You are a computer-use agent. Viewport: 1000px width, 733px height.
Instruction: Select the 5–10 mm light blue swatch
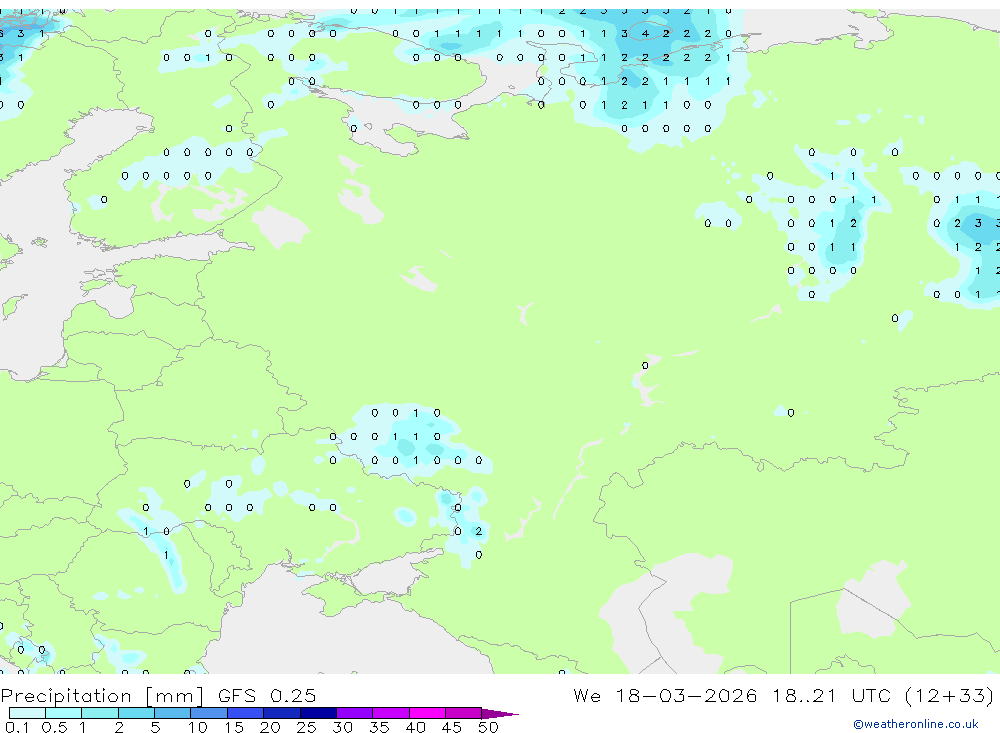173,713
